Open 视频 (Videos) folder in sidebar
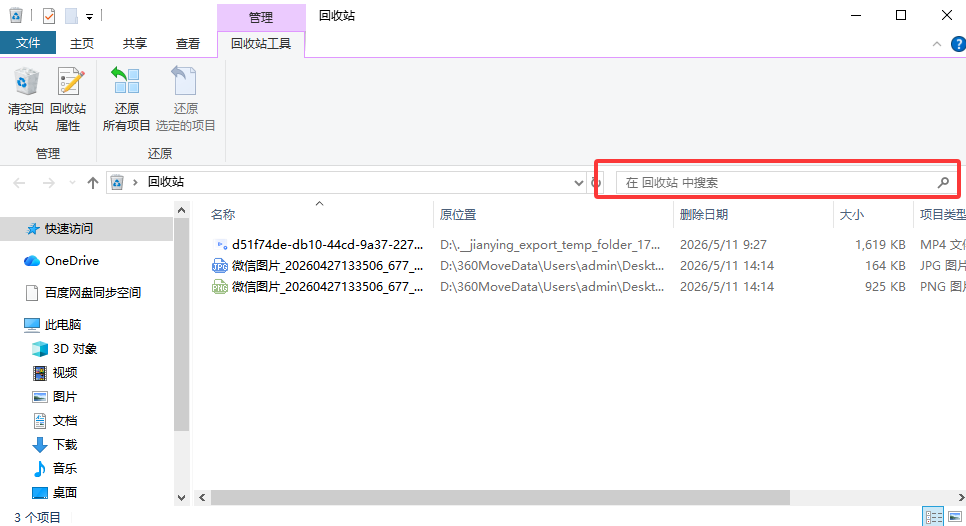 [65, 373]
